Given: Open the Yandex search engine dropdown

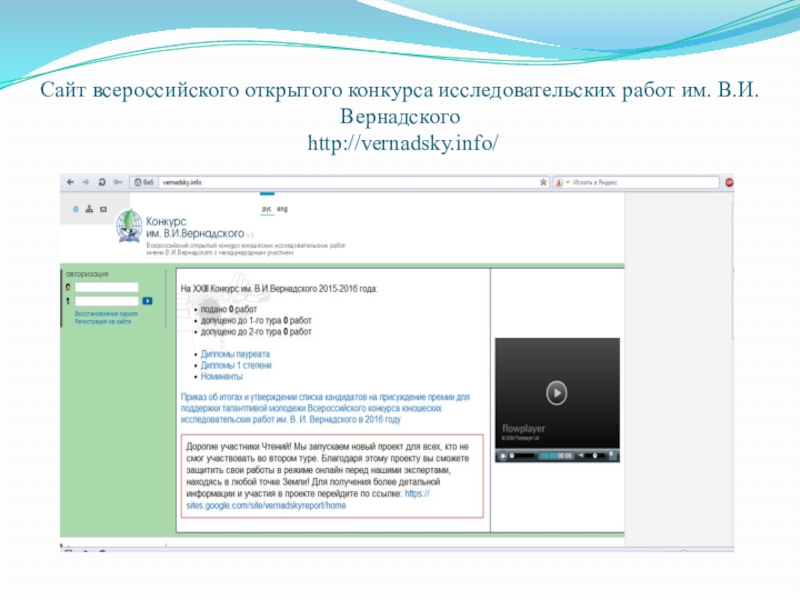Looking at the screenshot, I should [x=562, y=182].
